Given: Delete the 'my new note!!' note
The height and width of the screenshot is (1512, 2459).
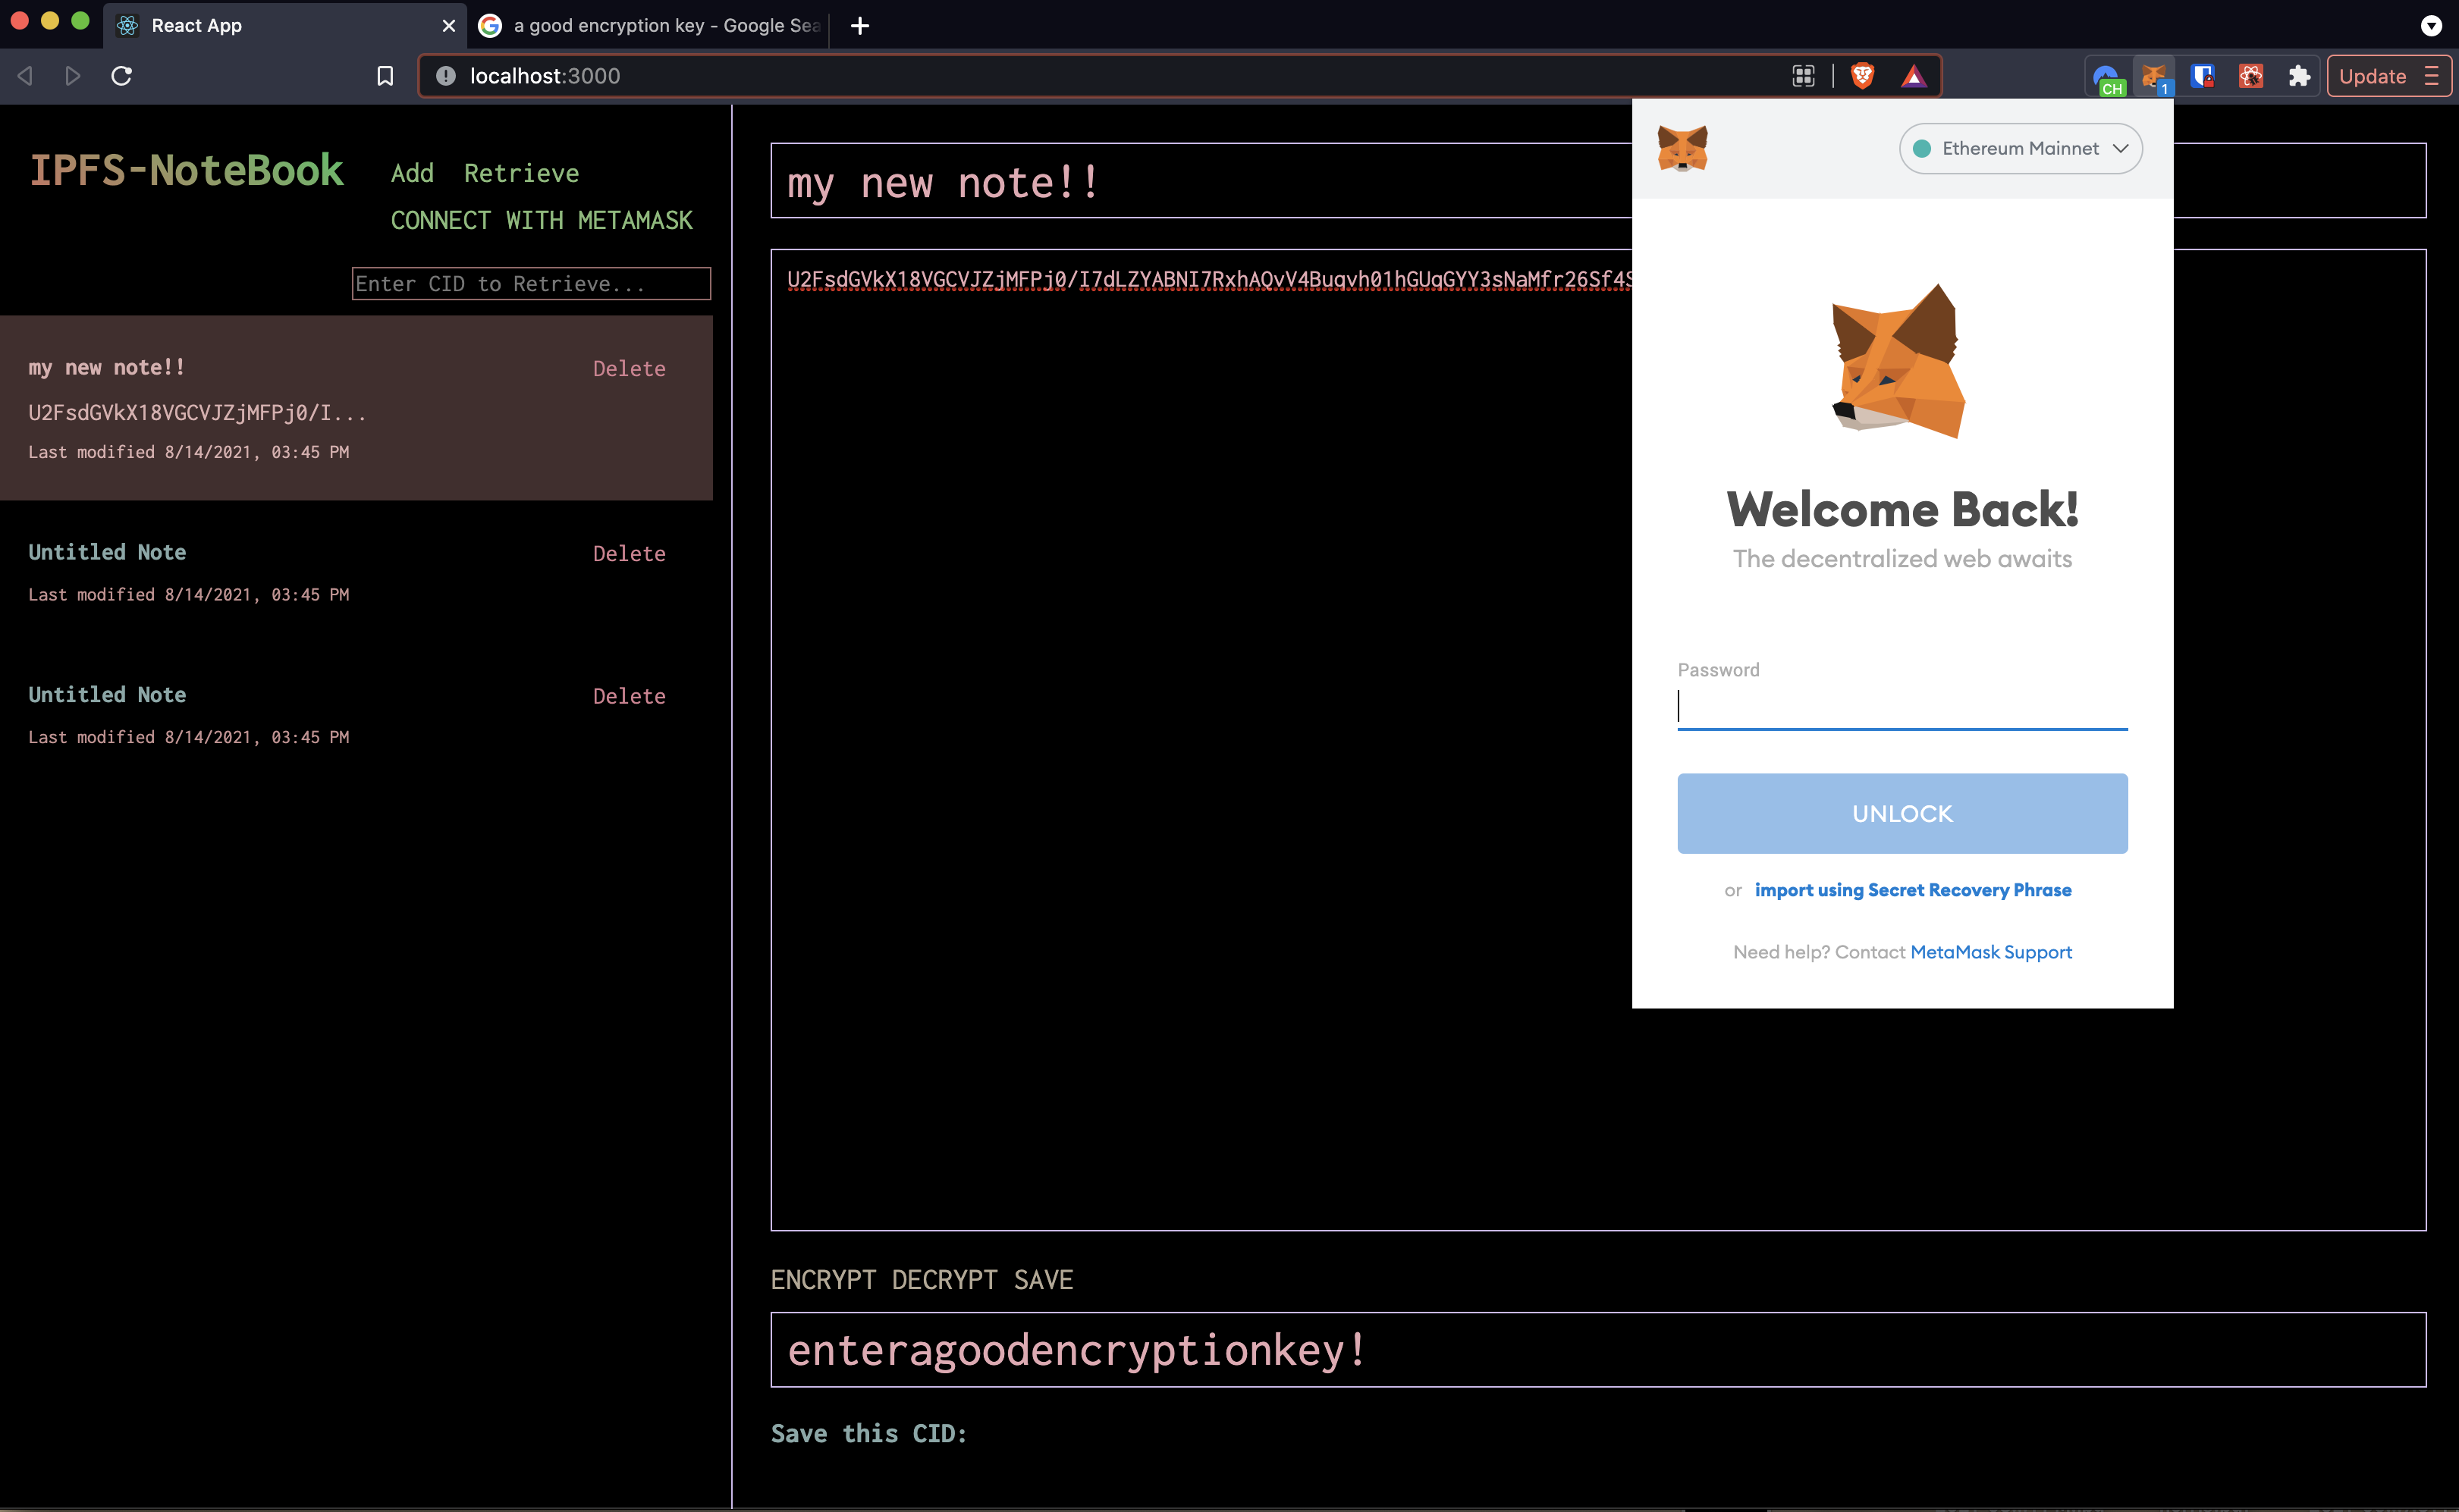Looking at the screenshot, I should (x=628, y=368).
